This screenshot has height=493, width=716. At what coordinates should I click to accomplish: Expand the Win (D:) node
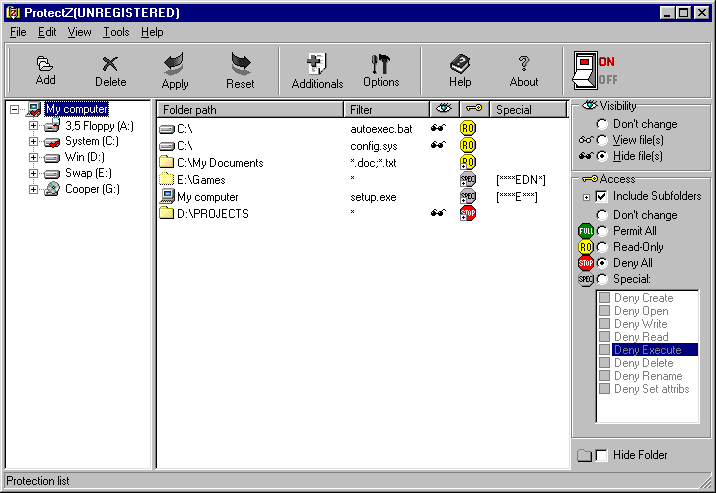[x=33, y=157]
